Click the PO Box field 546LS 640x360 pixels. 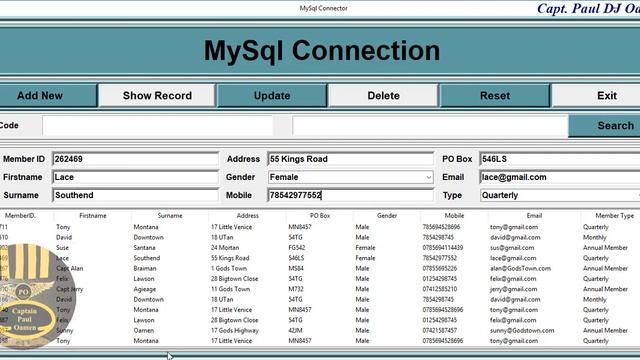(x=560, y=159)
